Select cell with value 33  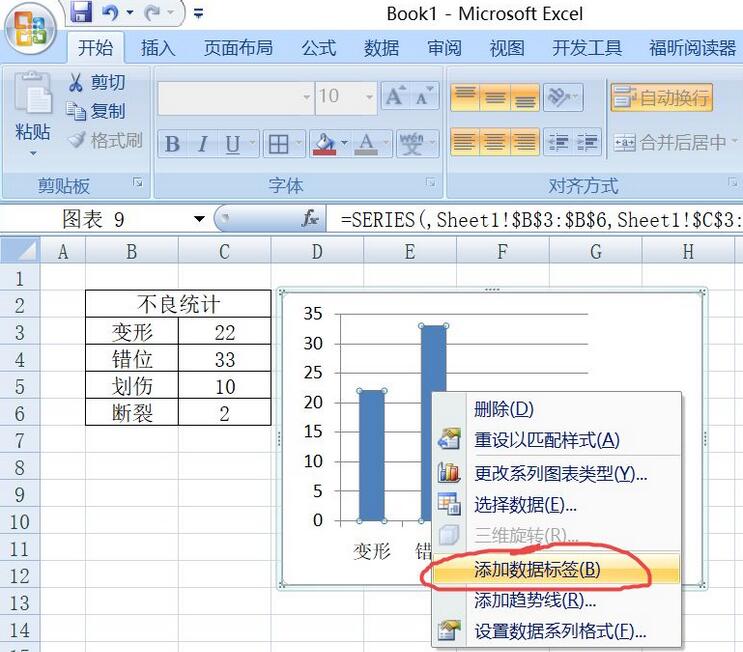225,359
